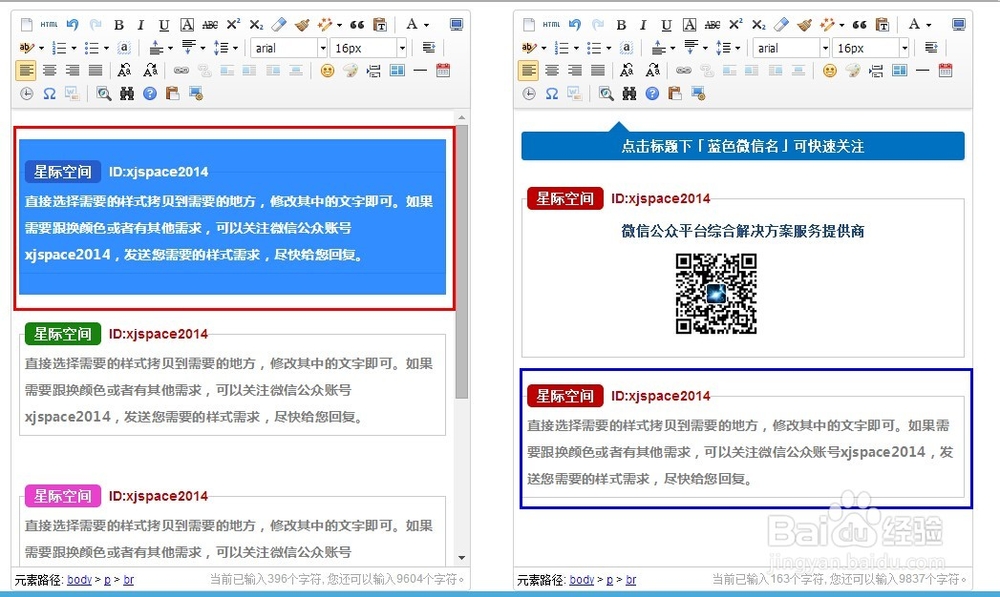
Task: Open the help icon in left editor
Action: coord(150,94)
